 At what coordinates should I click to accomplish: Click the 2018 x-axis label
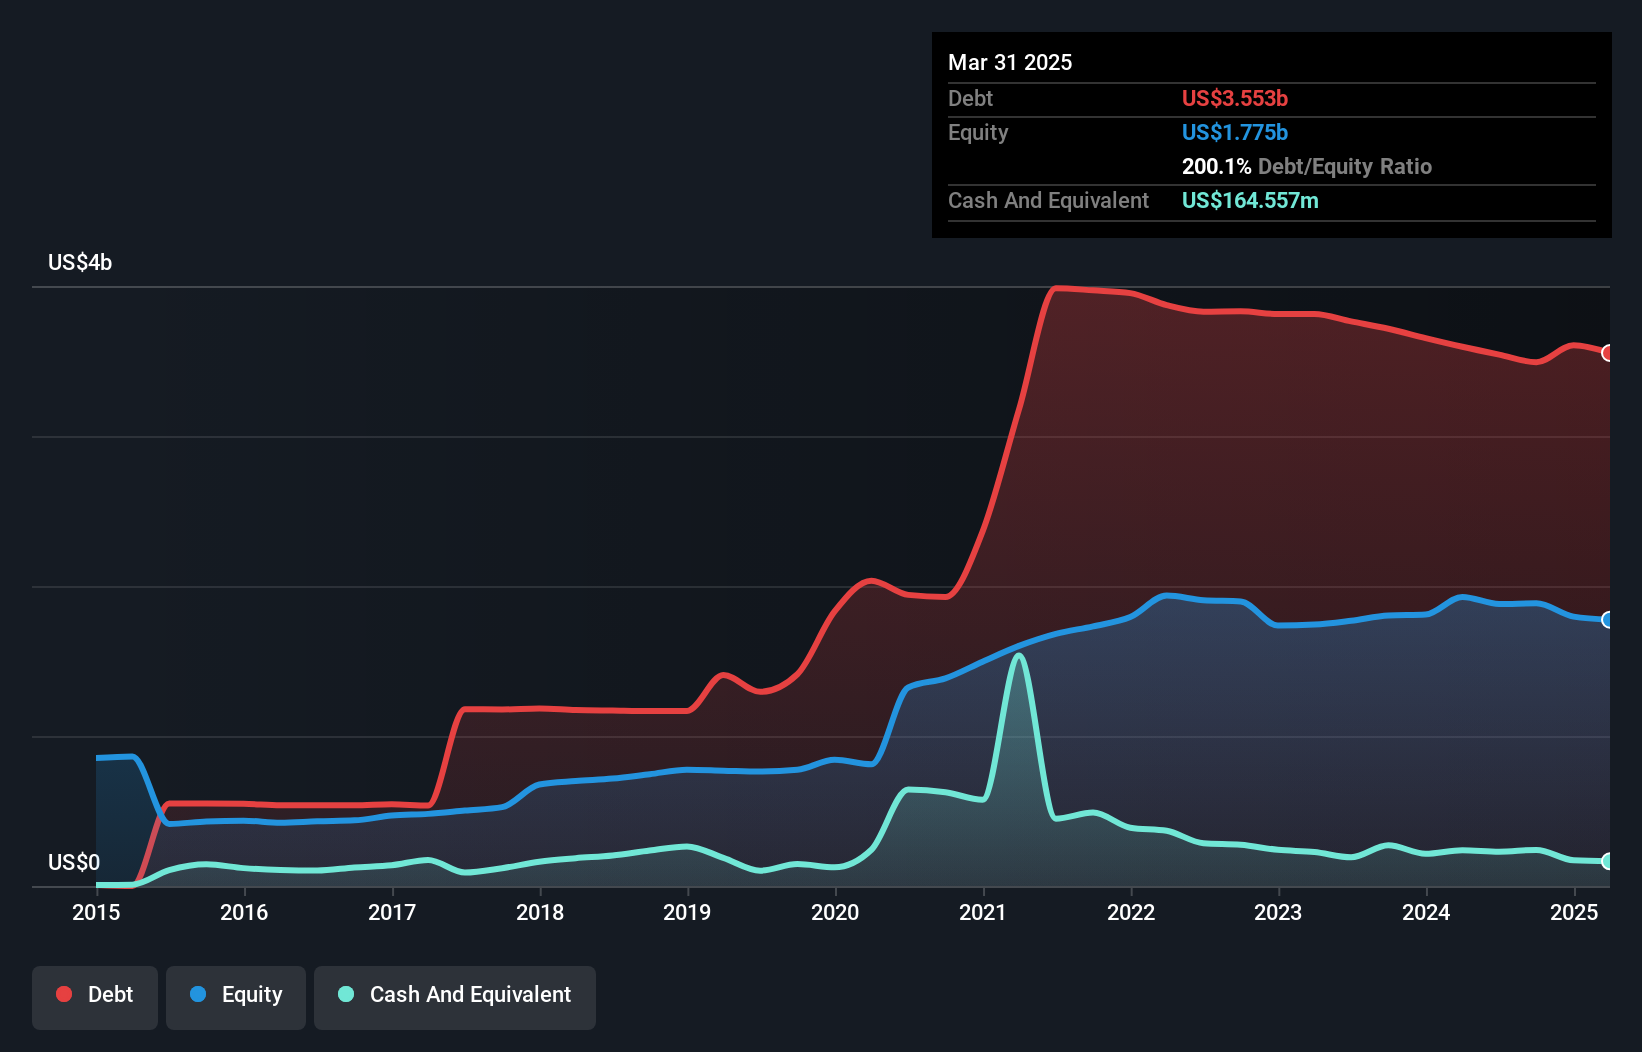coord(540,912)
